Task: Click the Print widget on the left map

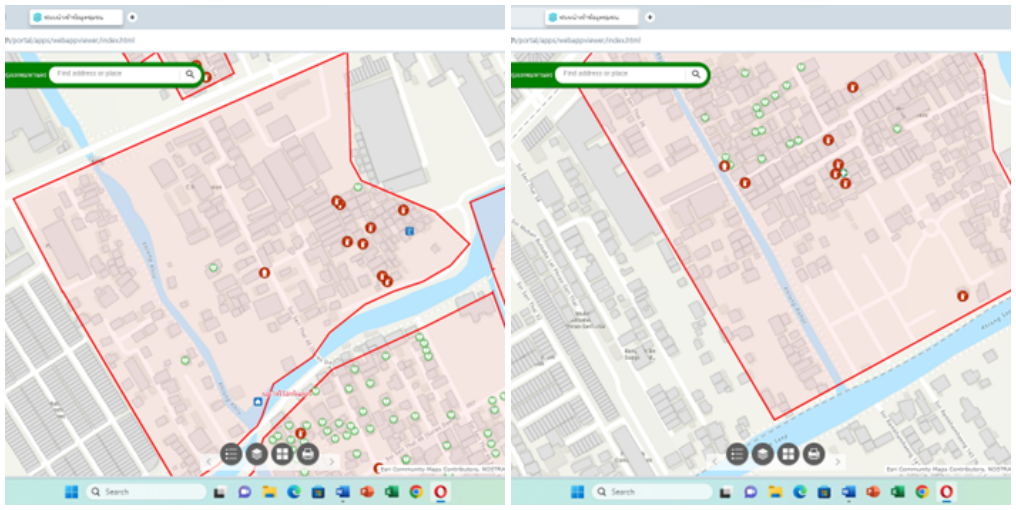Action: 308,454
